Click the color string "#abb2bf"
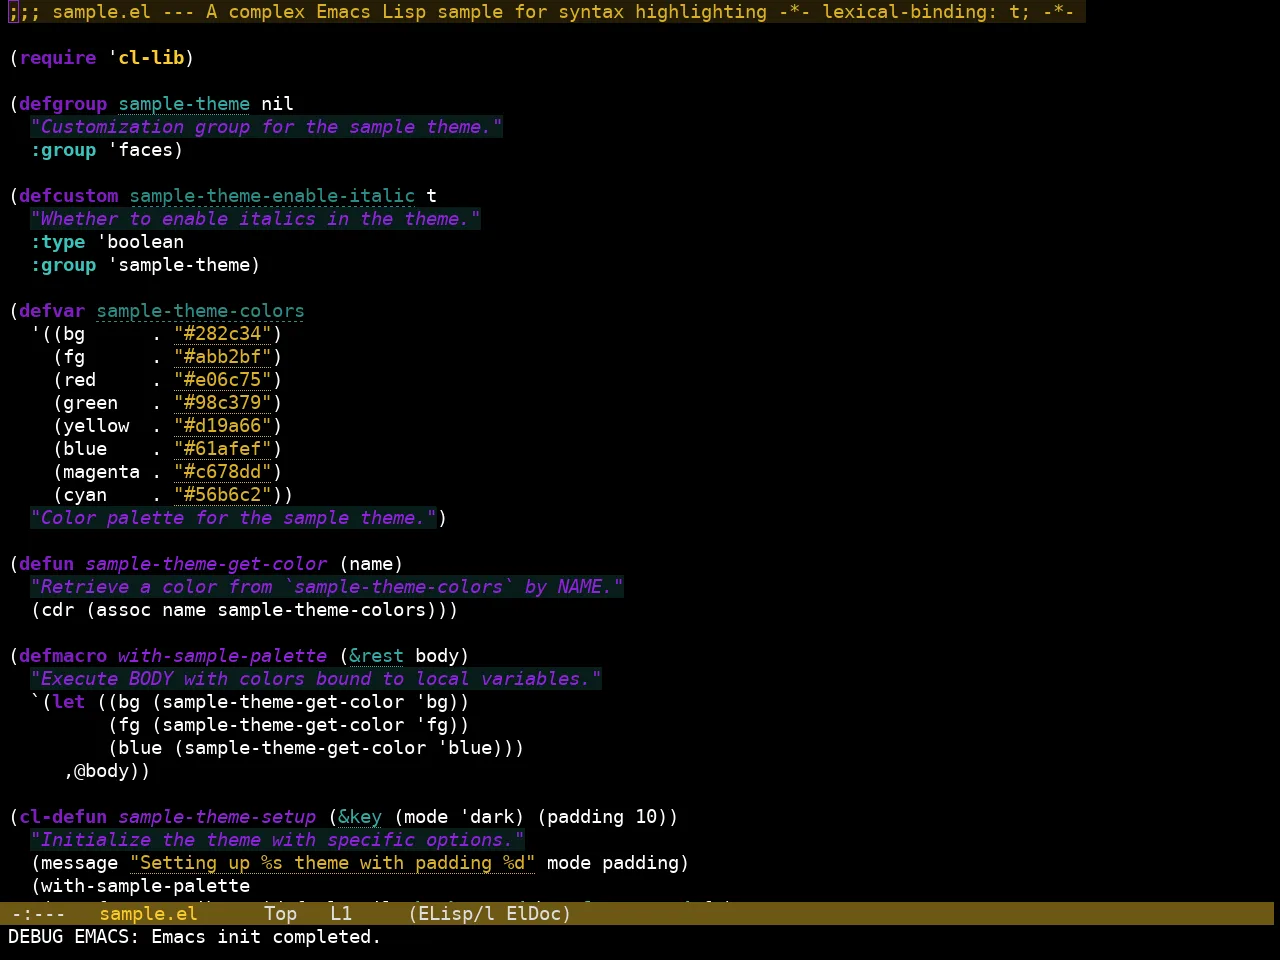 pyautogui.click(x=223, y=357)
